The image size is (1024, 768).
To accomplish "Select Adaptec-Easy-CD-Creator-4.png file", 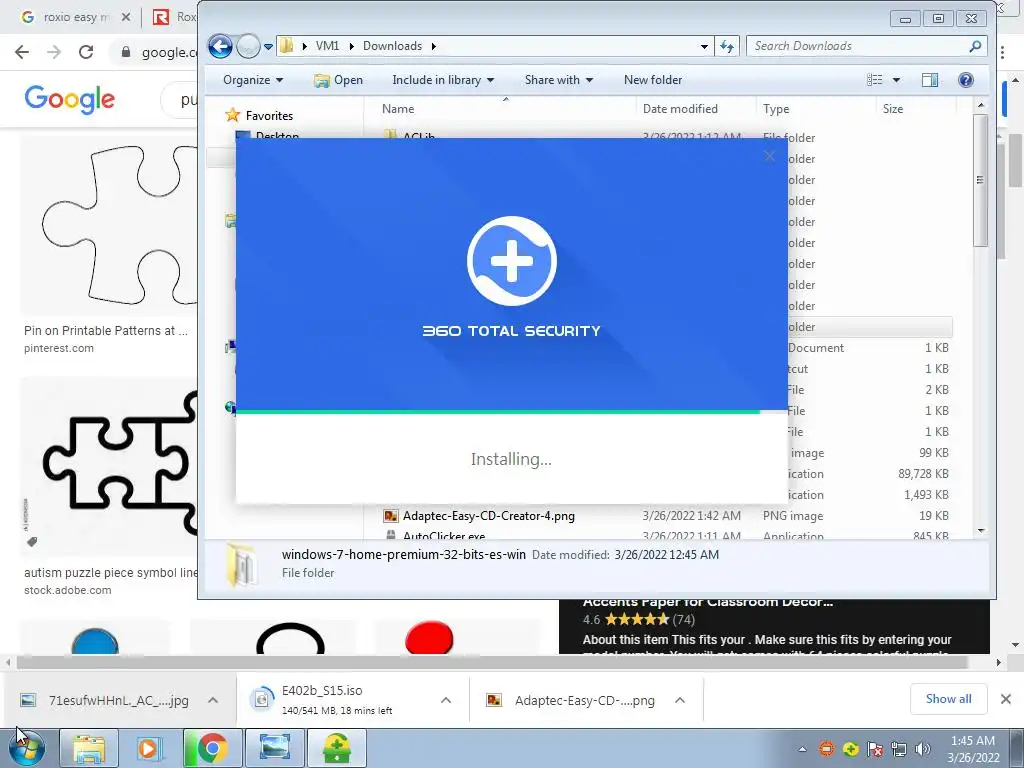I will point(488,516).
